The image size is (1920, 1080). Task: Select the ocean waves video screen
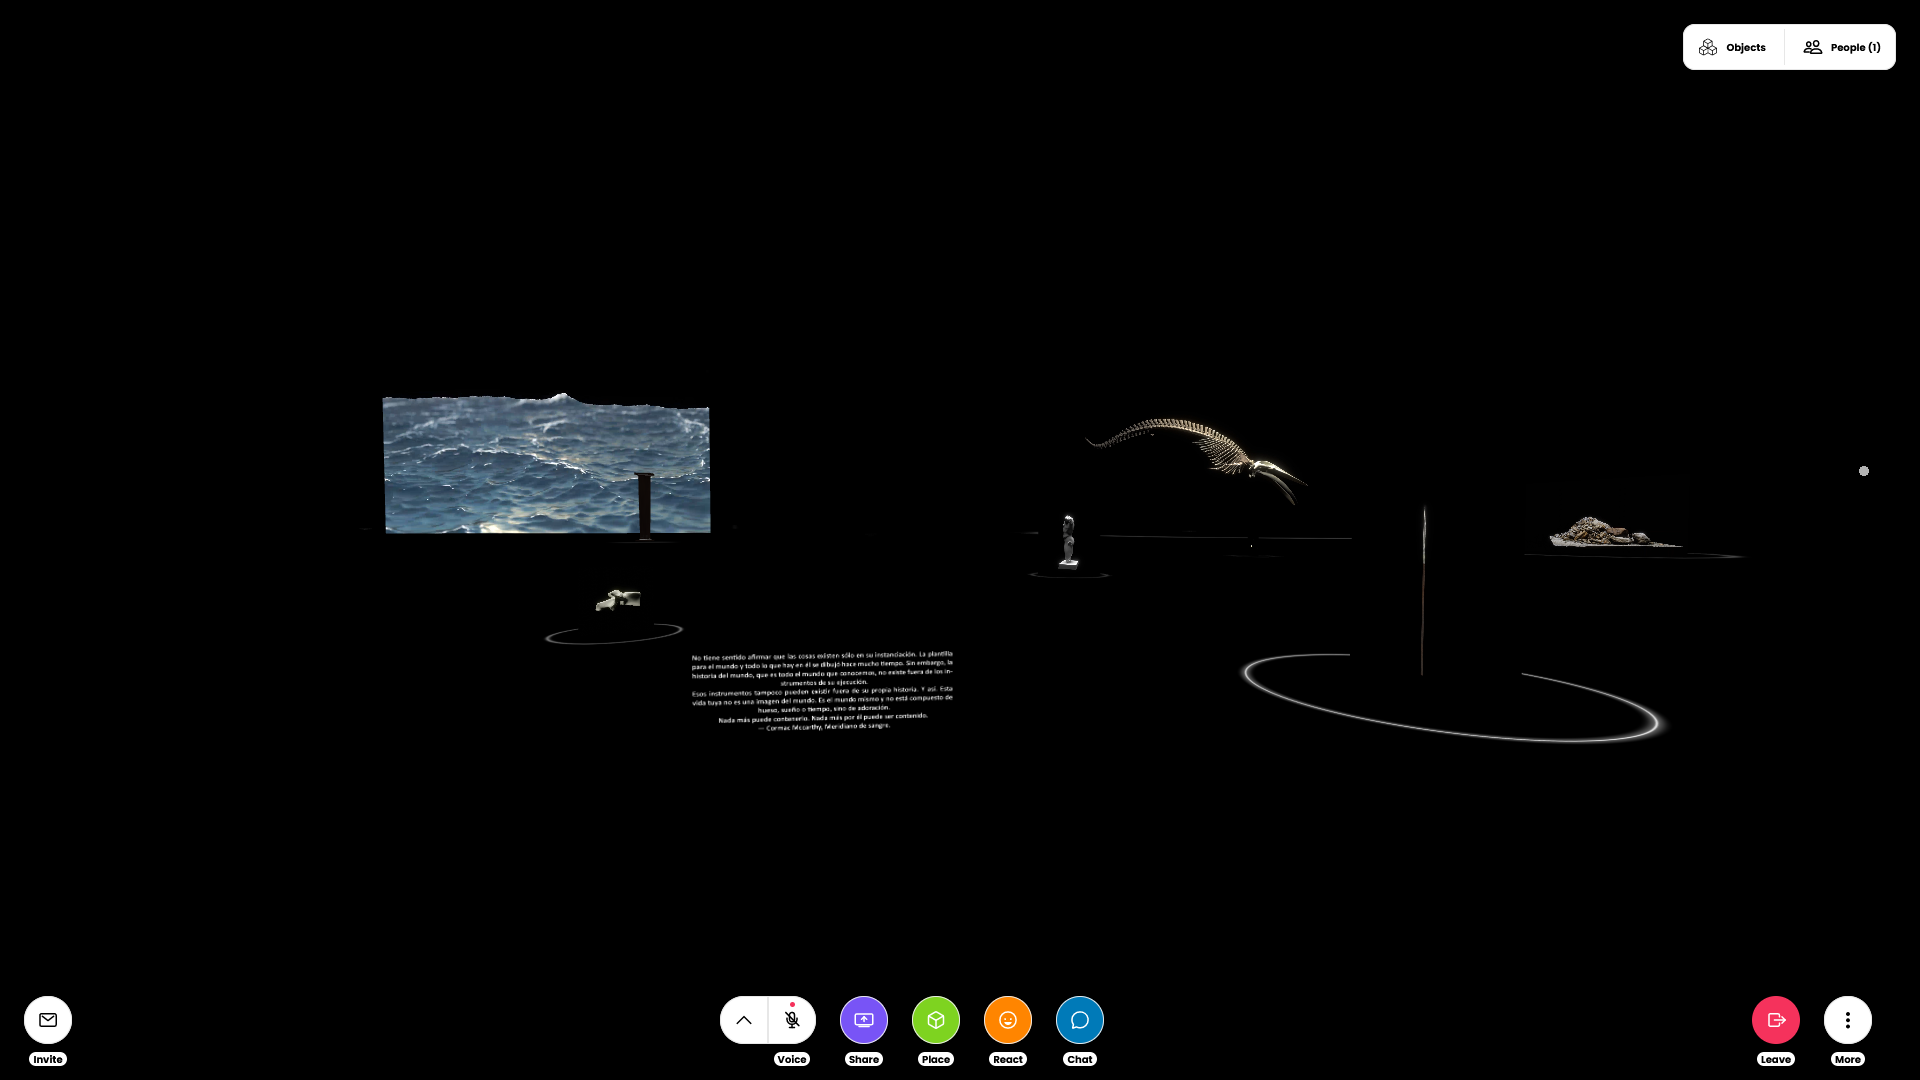(546, 464)
